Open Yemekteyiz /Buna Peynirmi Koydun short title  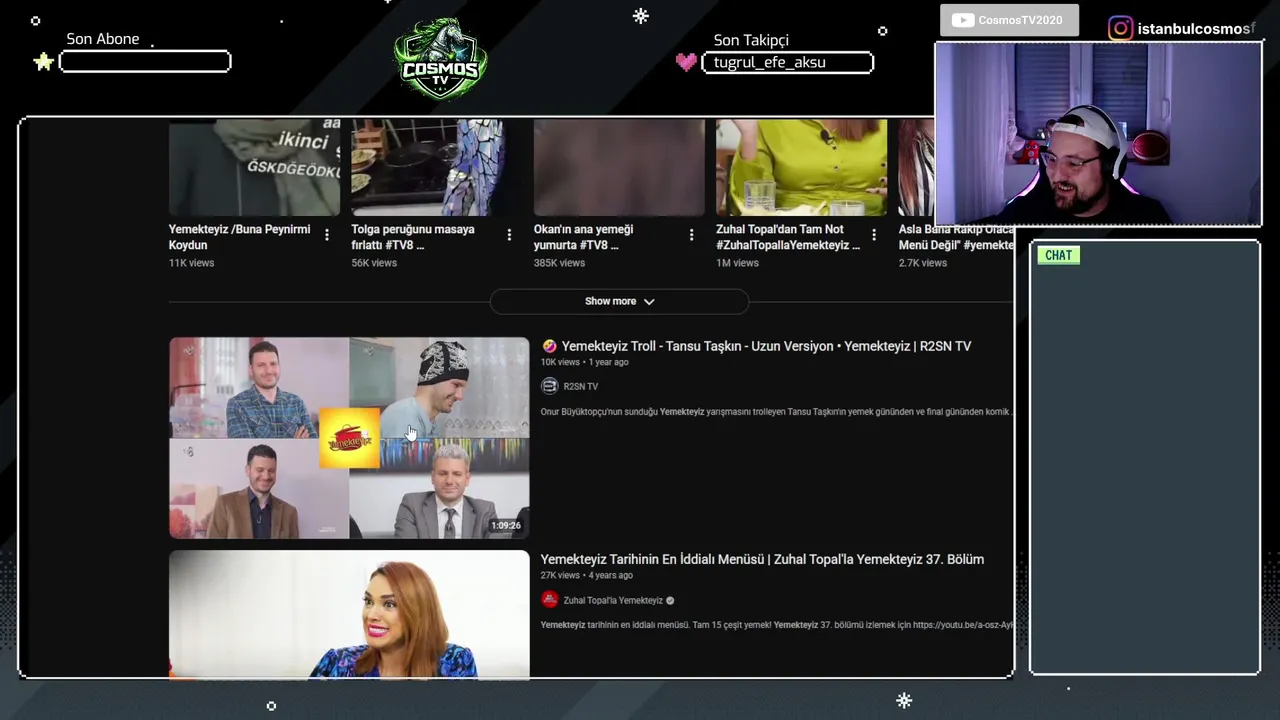(240, 237)
